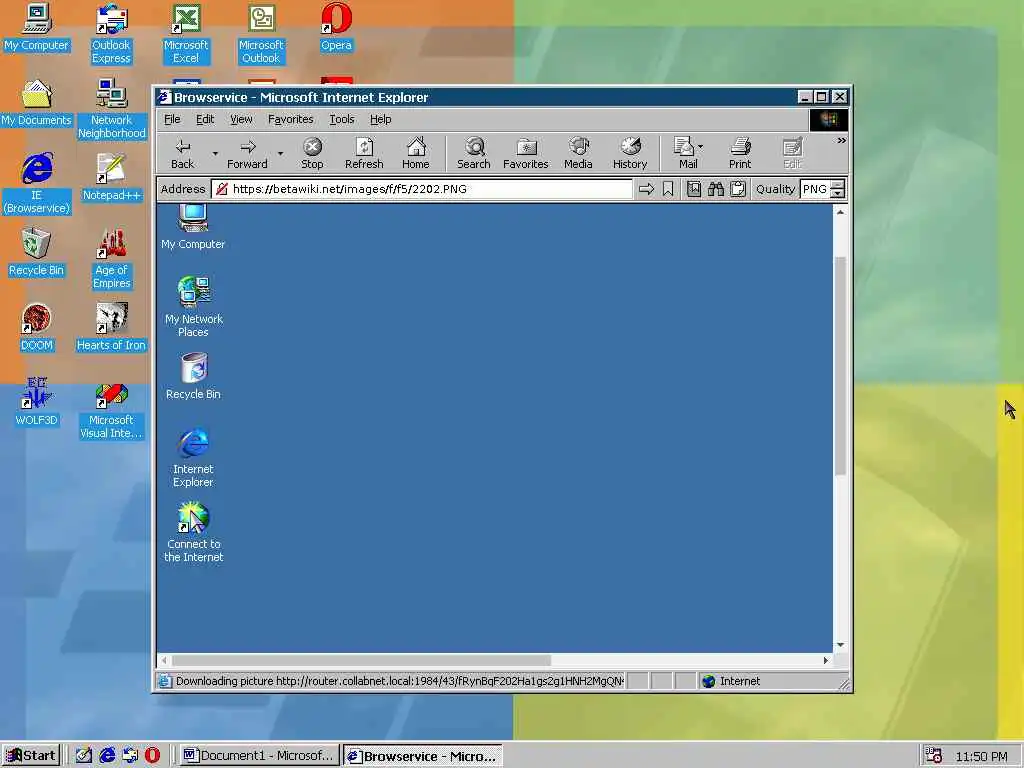Viewport: 1024px width, 768px height.
Task: Click the Forward toolbar button
Action: [247, 153]
